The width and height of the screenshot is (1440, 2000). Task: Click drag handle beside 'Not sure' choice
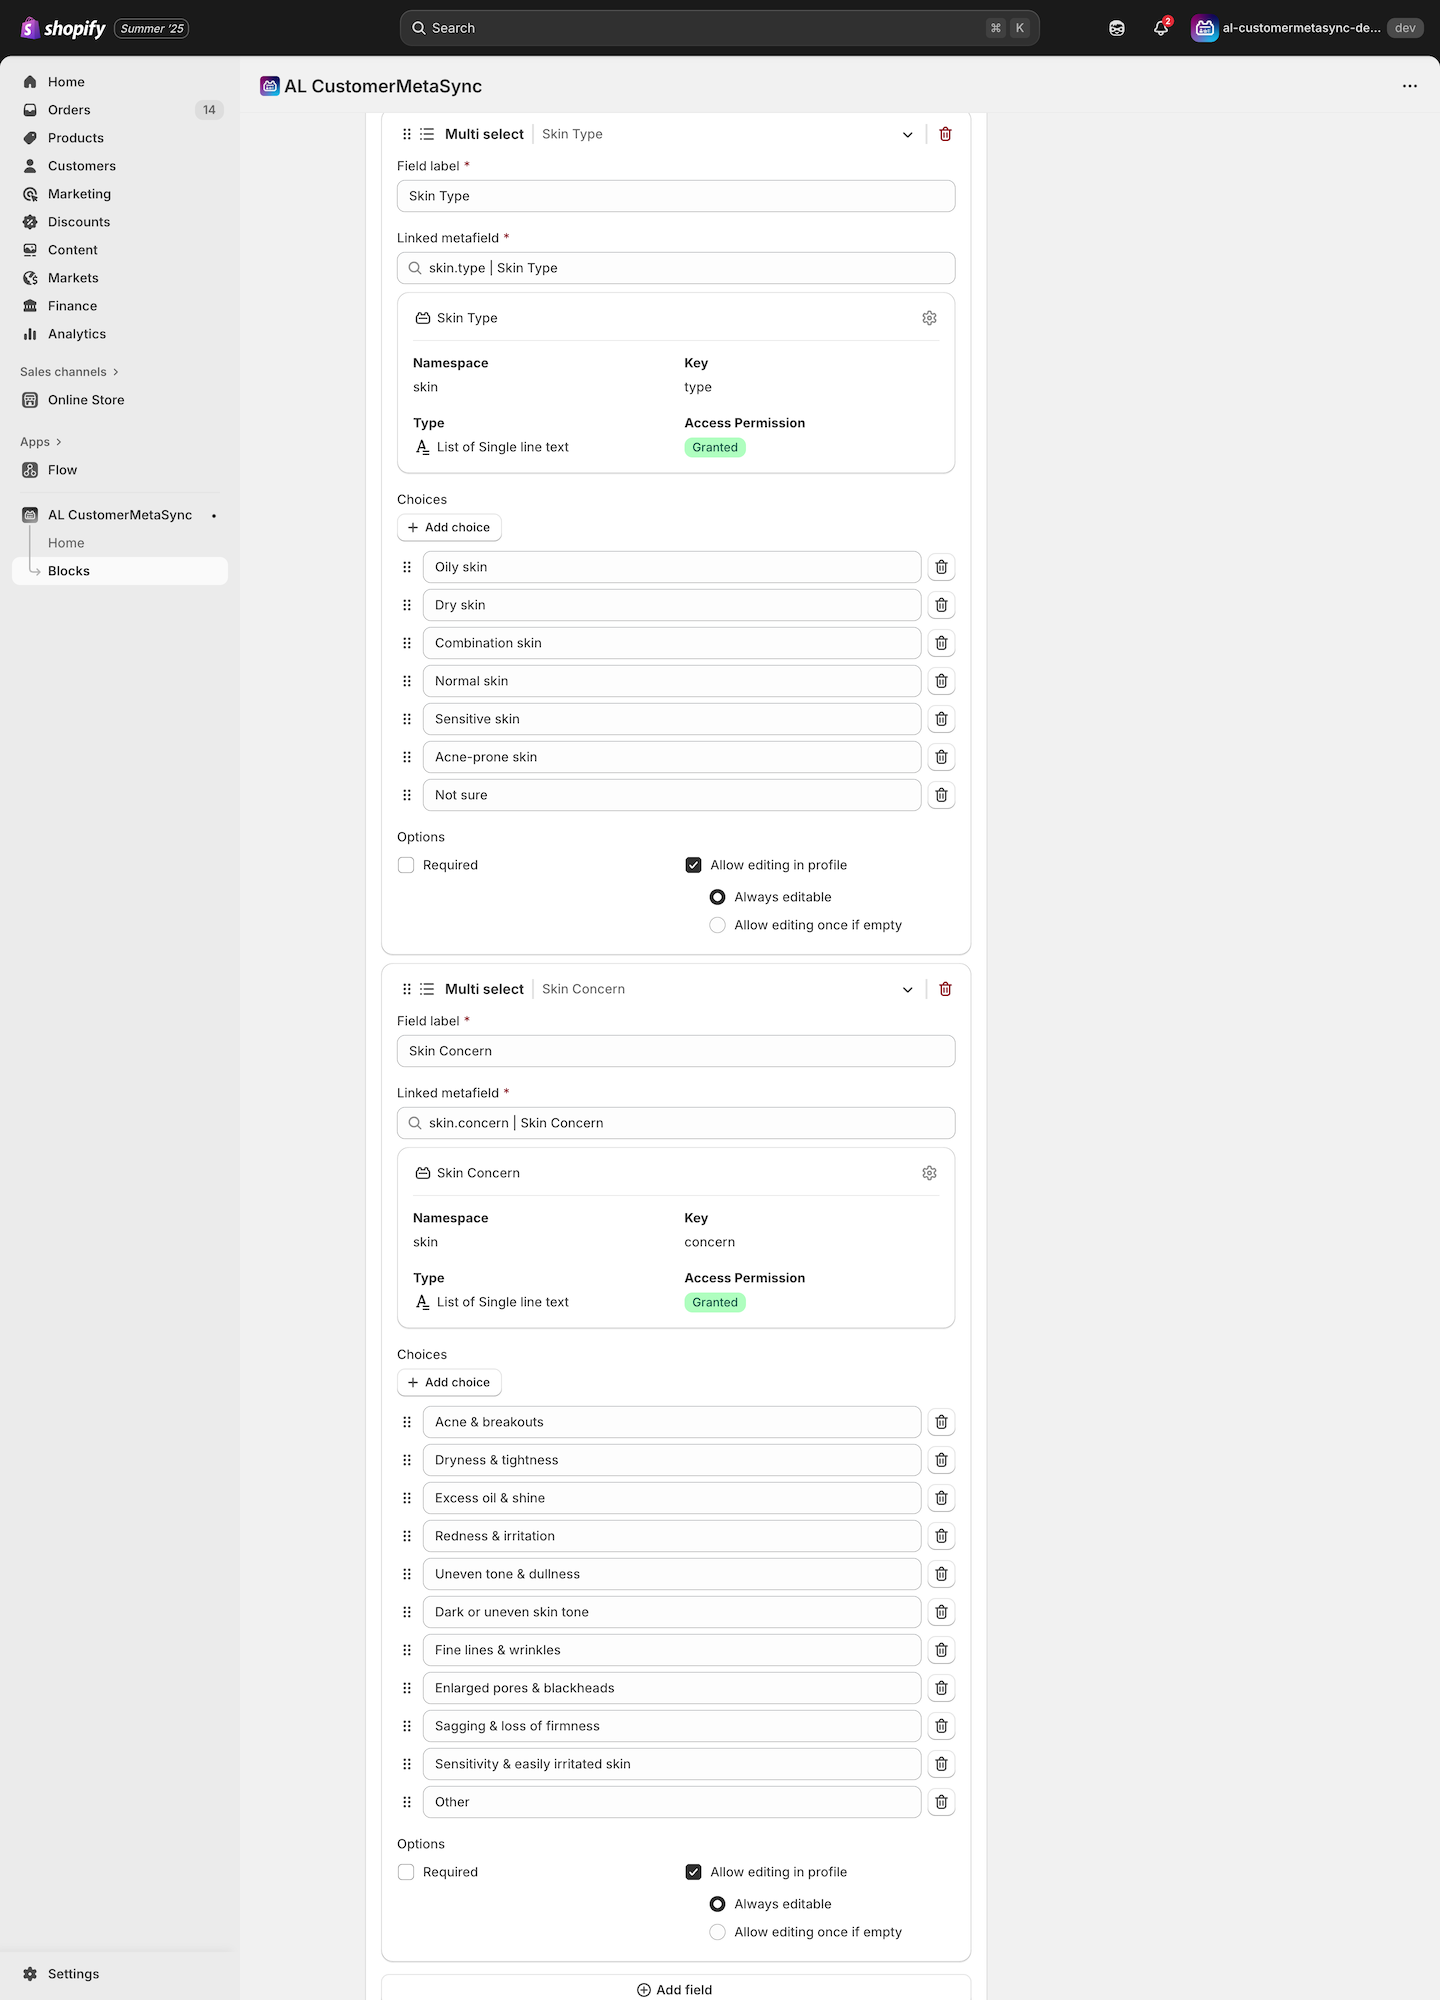(407, 795)
